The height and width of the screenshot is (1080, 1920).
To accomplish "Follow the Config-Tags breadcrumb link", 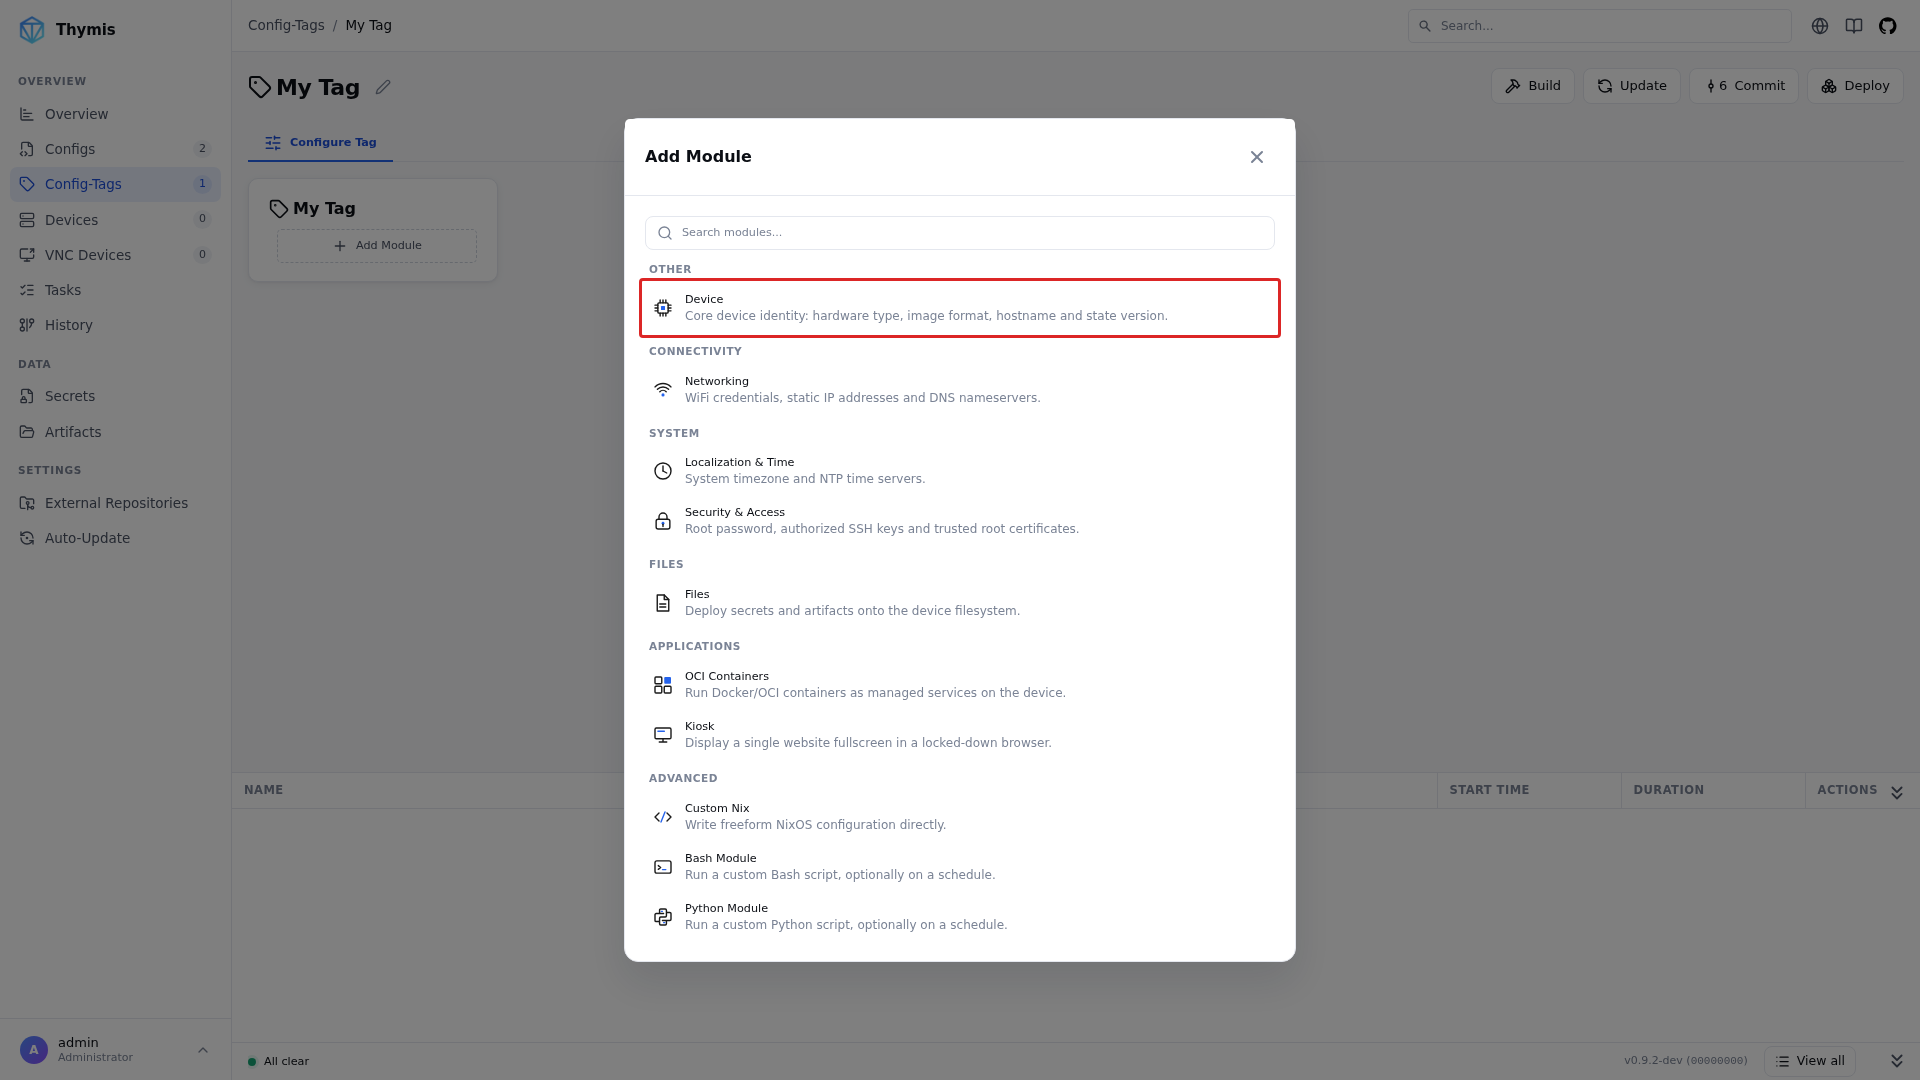I will (x=286, y=25).
